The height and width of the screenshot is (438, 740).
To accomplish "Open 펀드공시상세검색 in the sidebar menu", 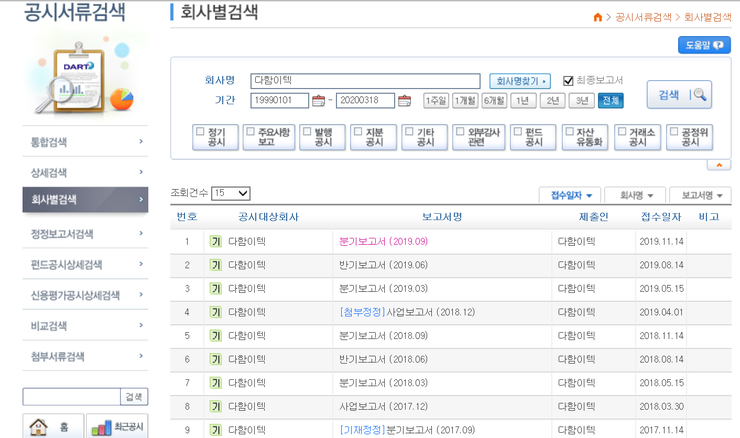I will tap(85, 264).
